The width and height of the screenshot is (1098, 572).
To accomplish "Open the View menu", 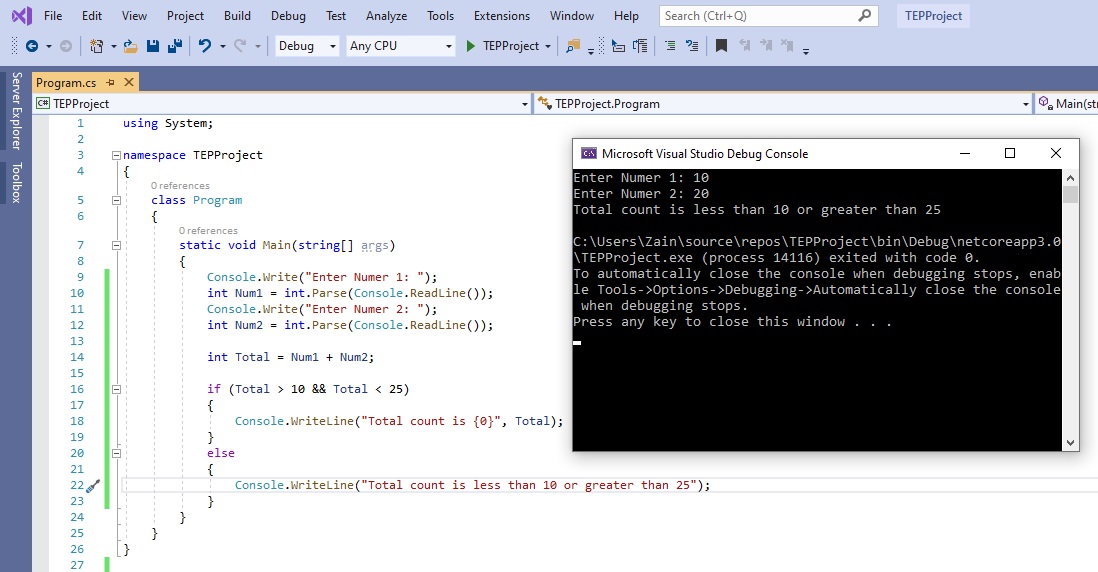I will coord(134,15).
